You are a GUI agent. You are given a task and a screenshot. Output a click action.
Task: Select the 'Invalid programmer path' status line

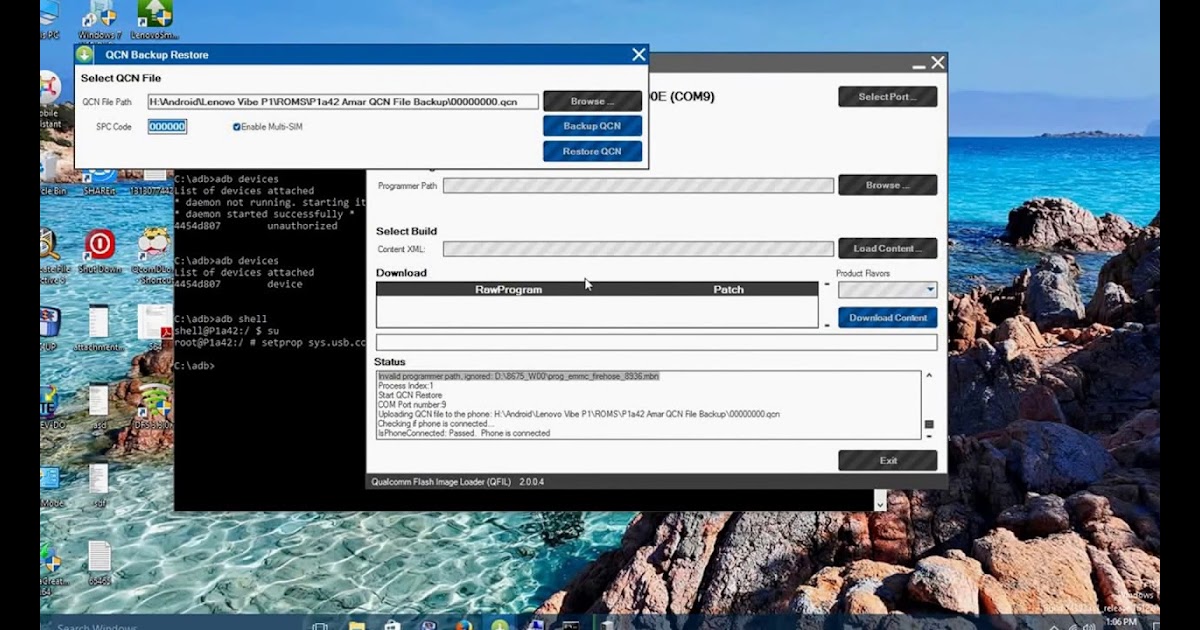tap(518, 376)
